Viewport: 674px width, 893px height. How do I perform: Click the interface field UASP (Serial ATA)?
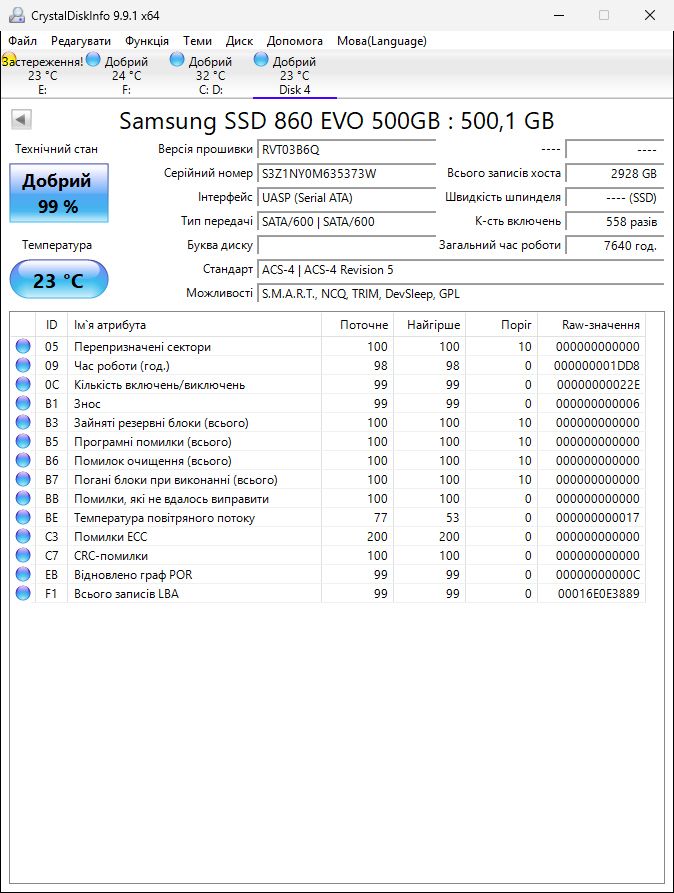tap(347, 198)
